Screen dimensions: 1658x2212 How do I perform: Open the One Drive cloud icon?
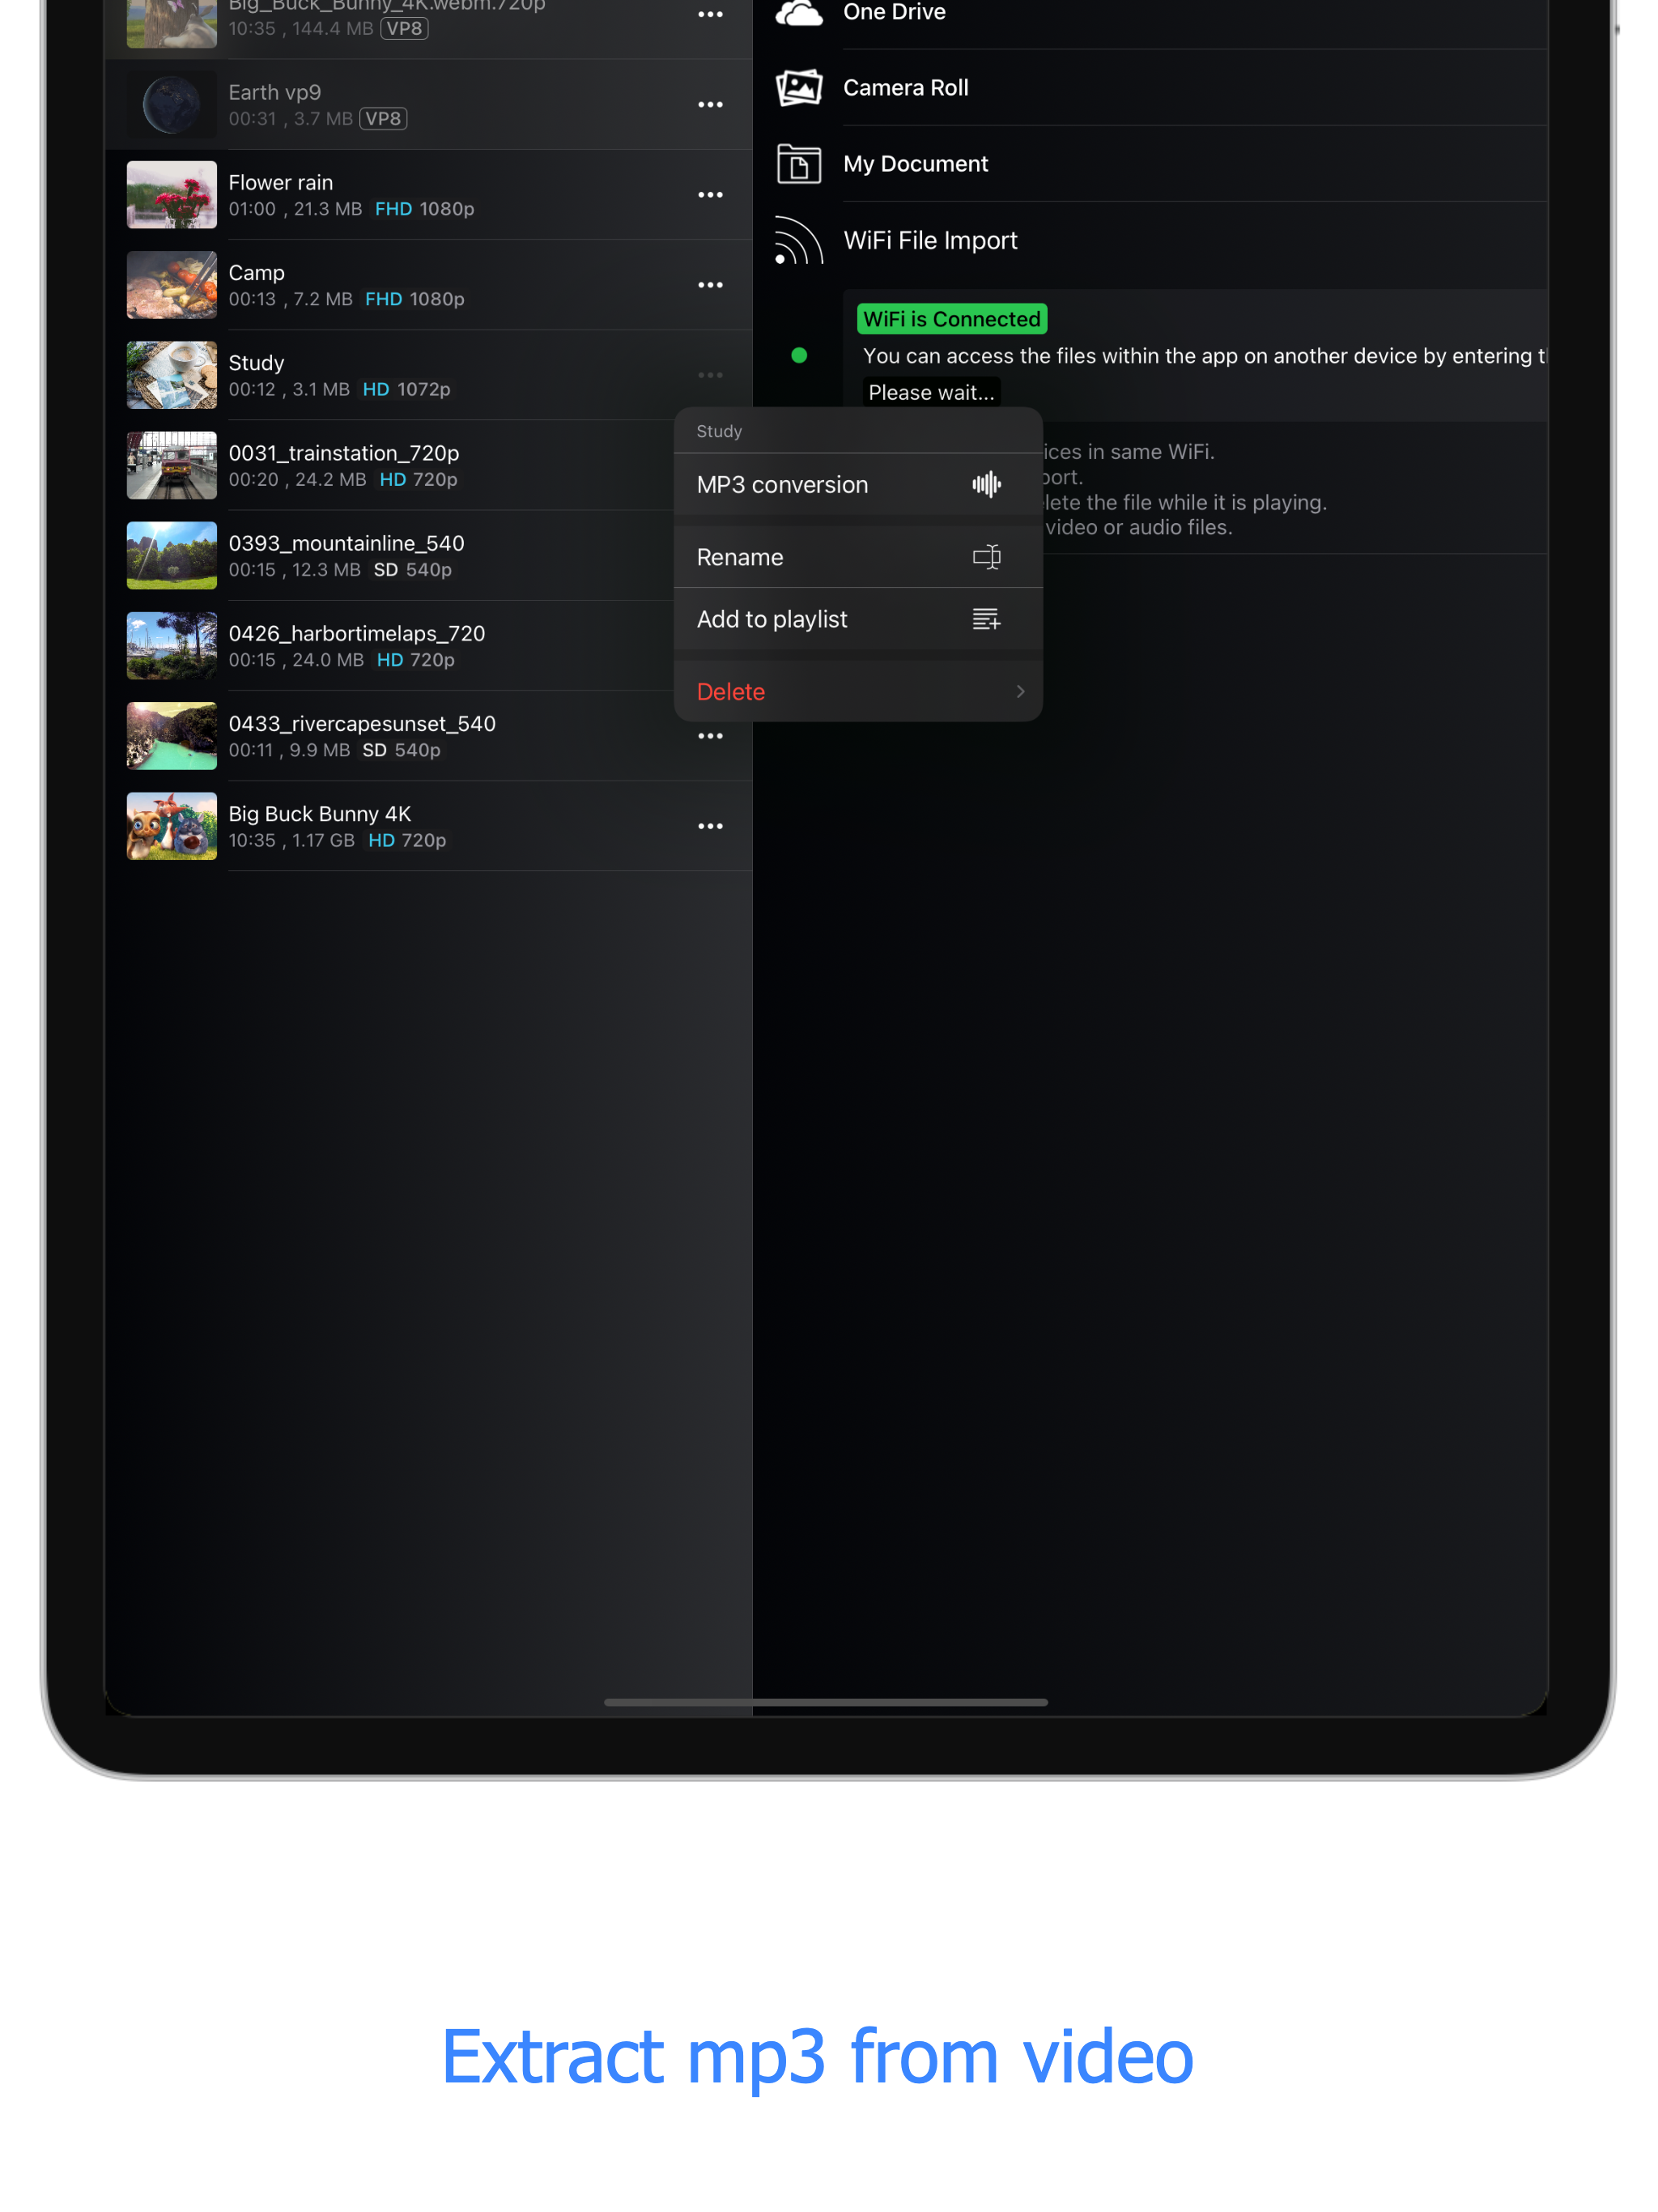click(x=798, y=13)
